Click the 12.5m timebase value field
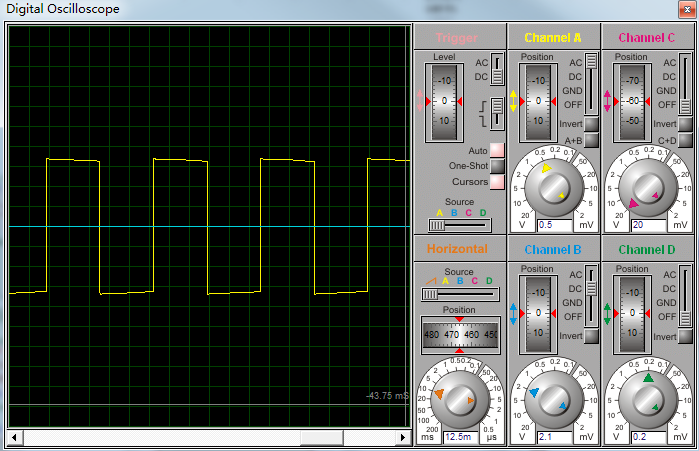Screen dimensions: 699x451 pos(461,437)
